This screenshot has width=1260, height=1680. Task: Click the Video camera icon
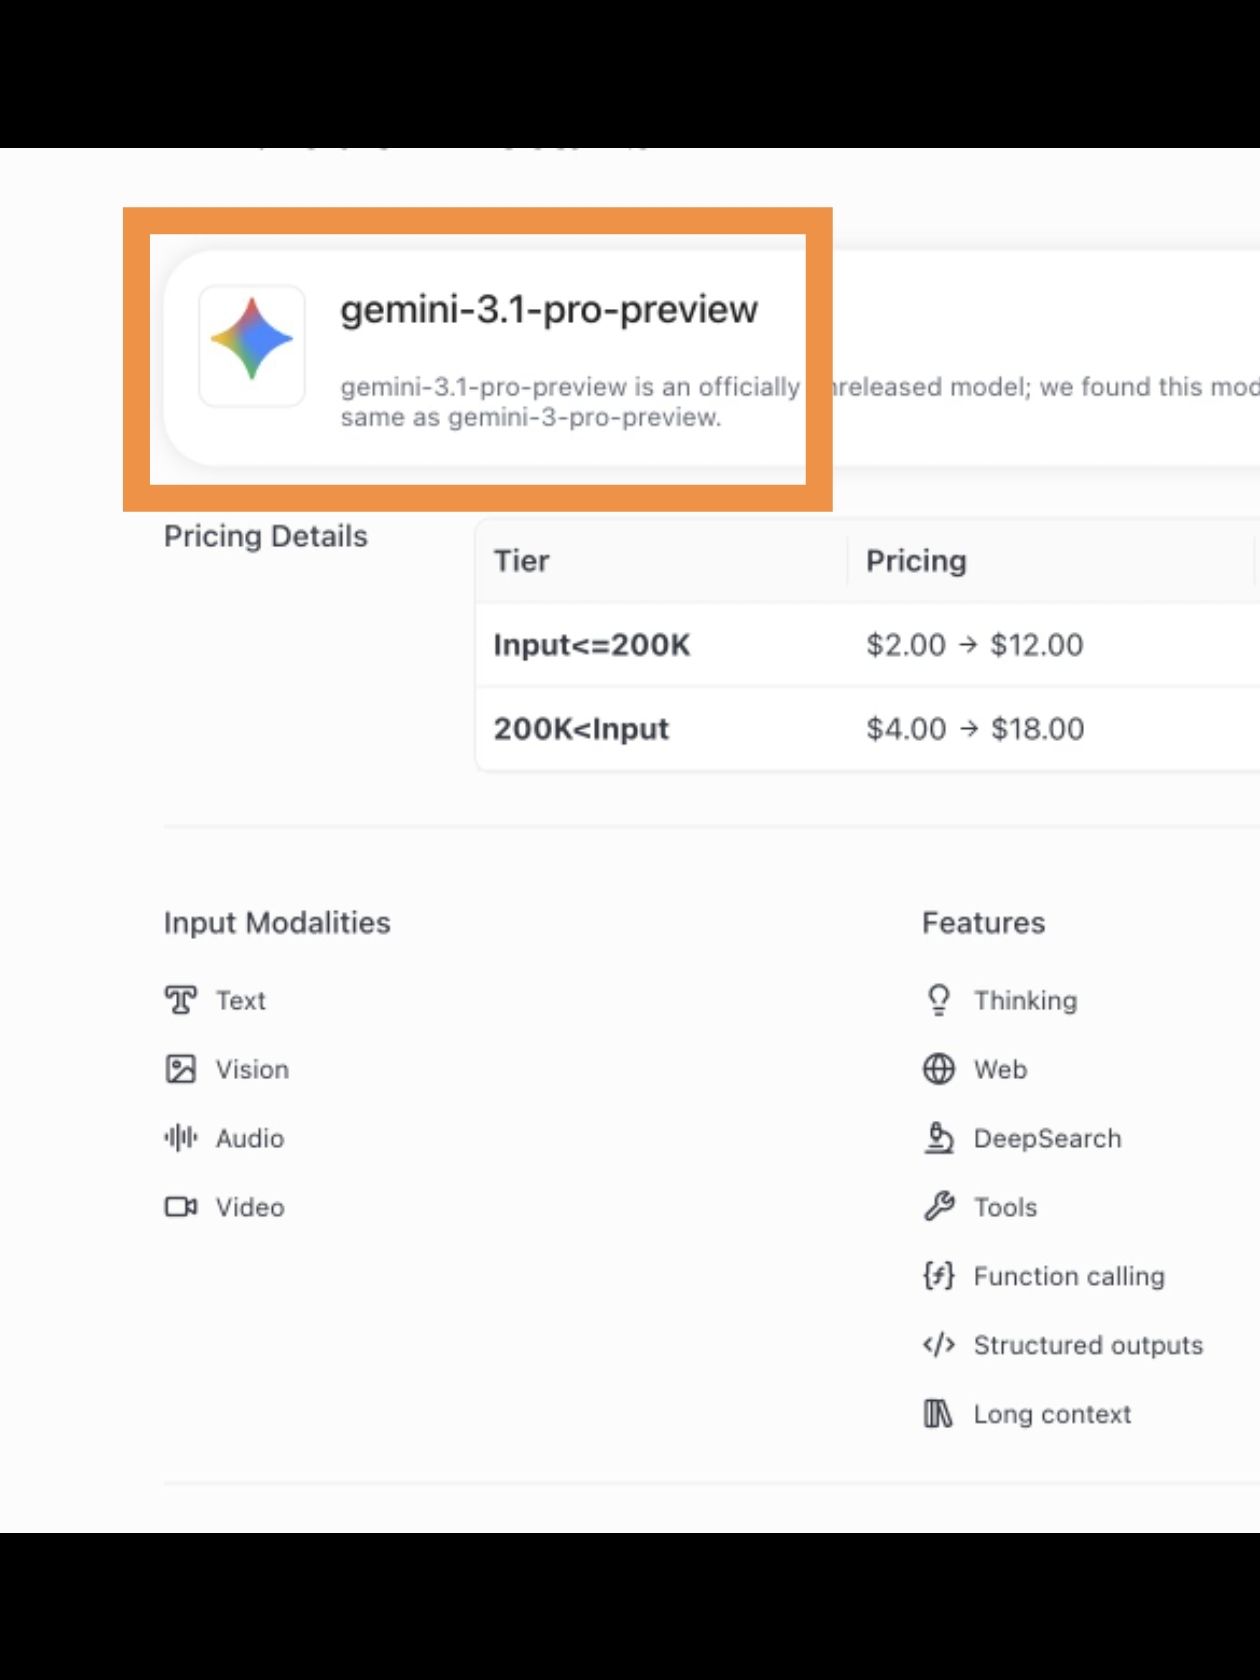click(181, 1207)
